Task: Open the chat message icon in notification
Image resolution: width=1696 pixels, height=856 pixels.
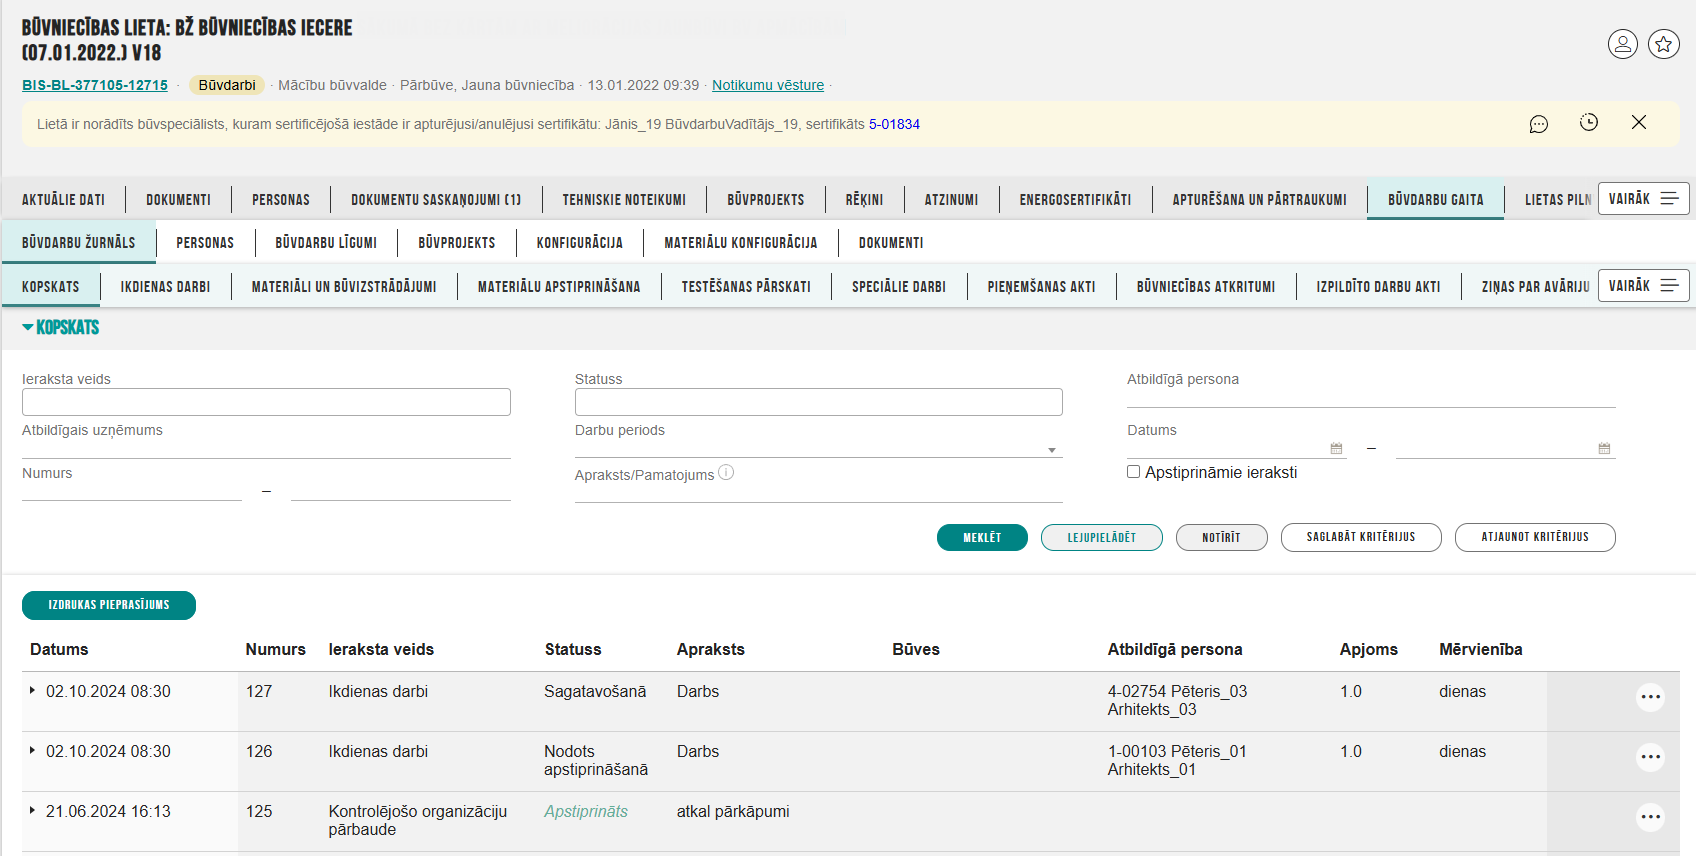Action: pyautogui.click(x=1538, y=124)
